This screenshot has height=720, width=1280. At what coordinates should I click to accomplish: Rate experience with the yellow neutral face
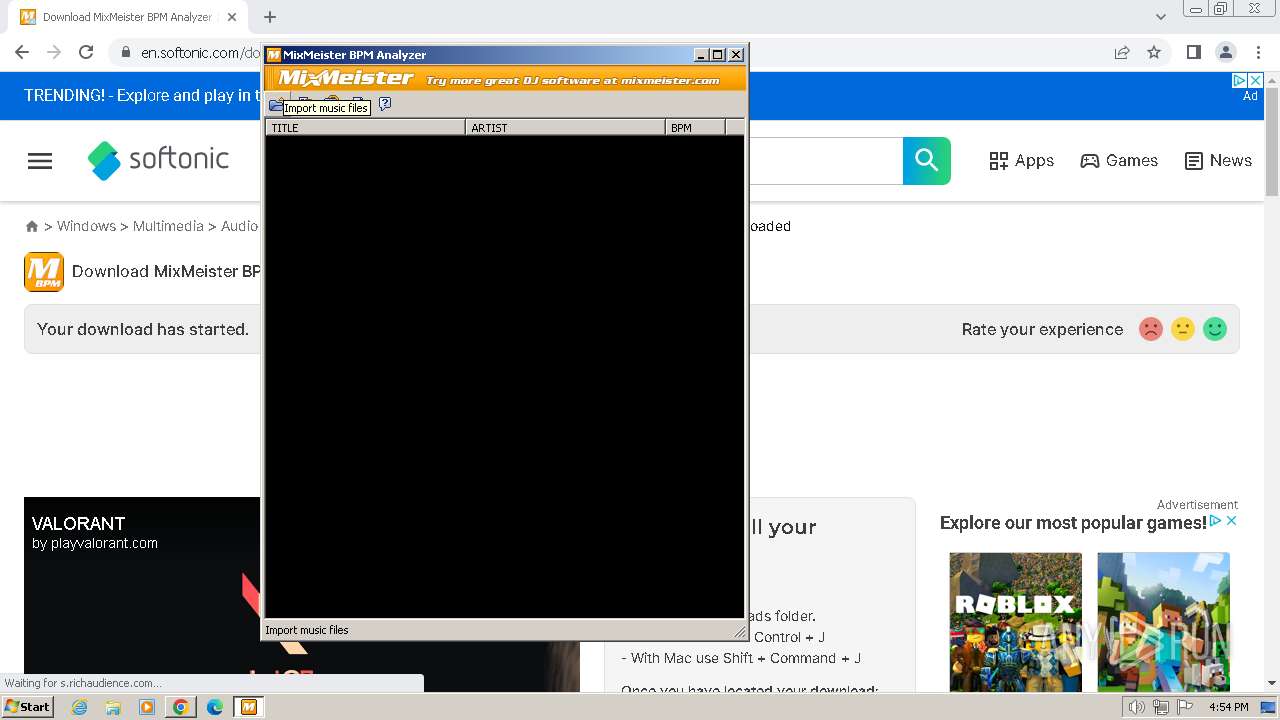(x=1183, y=329)
